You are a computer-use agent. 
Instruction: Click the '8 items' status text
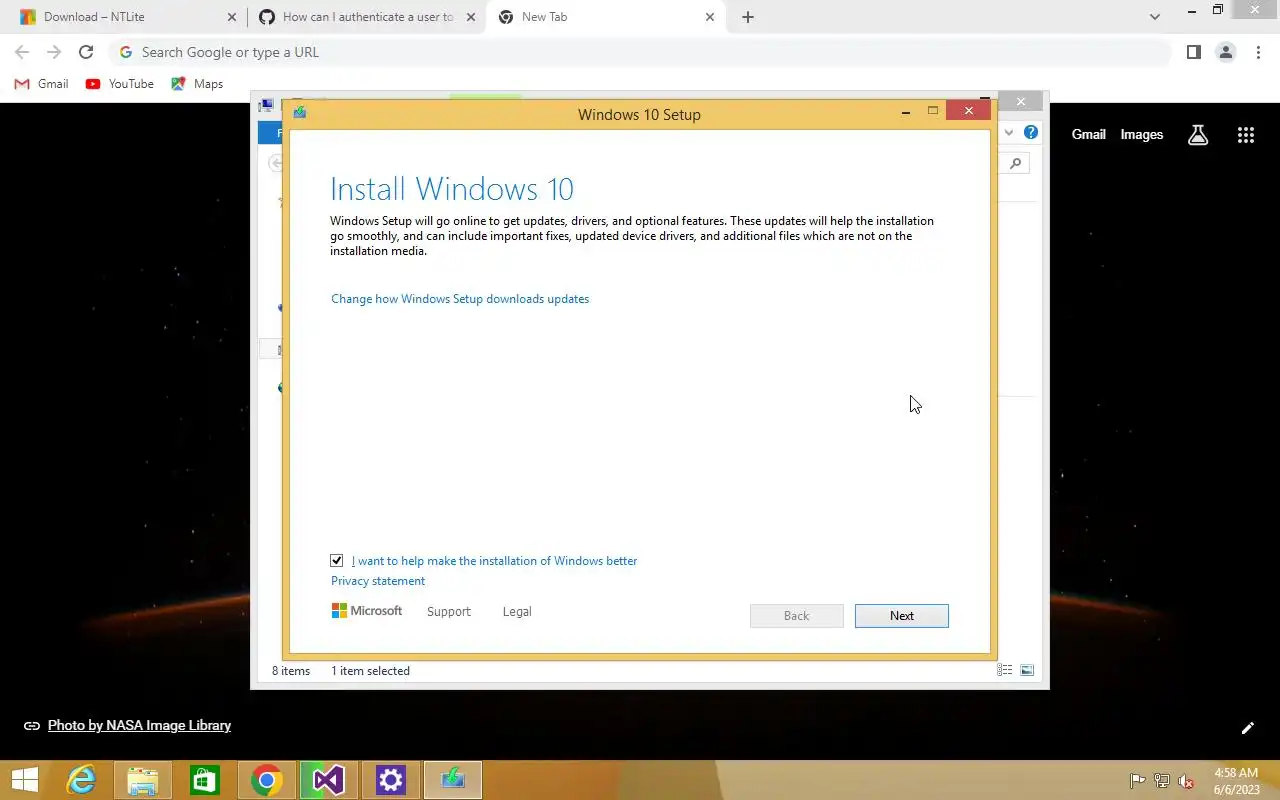[291, 671]
